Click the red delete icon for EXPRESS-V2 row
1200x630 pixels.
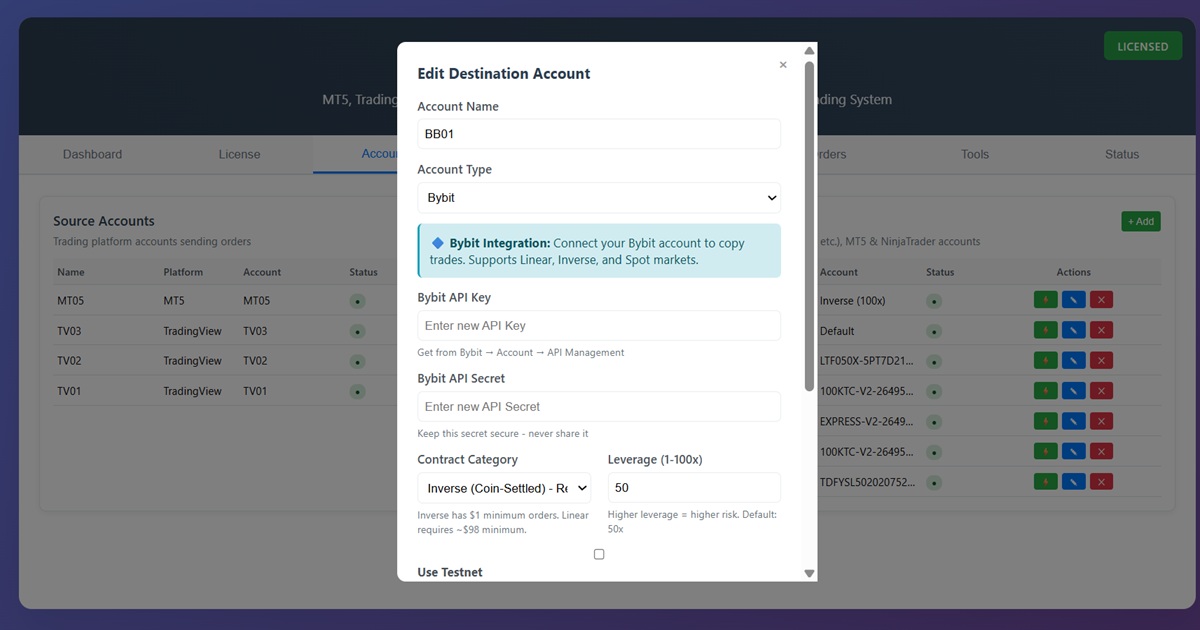click(x=1101, y=421)
